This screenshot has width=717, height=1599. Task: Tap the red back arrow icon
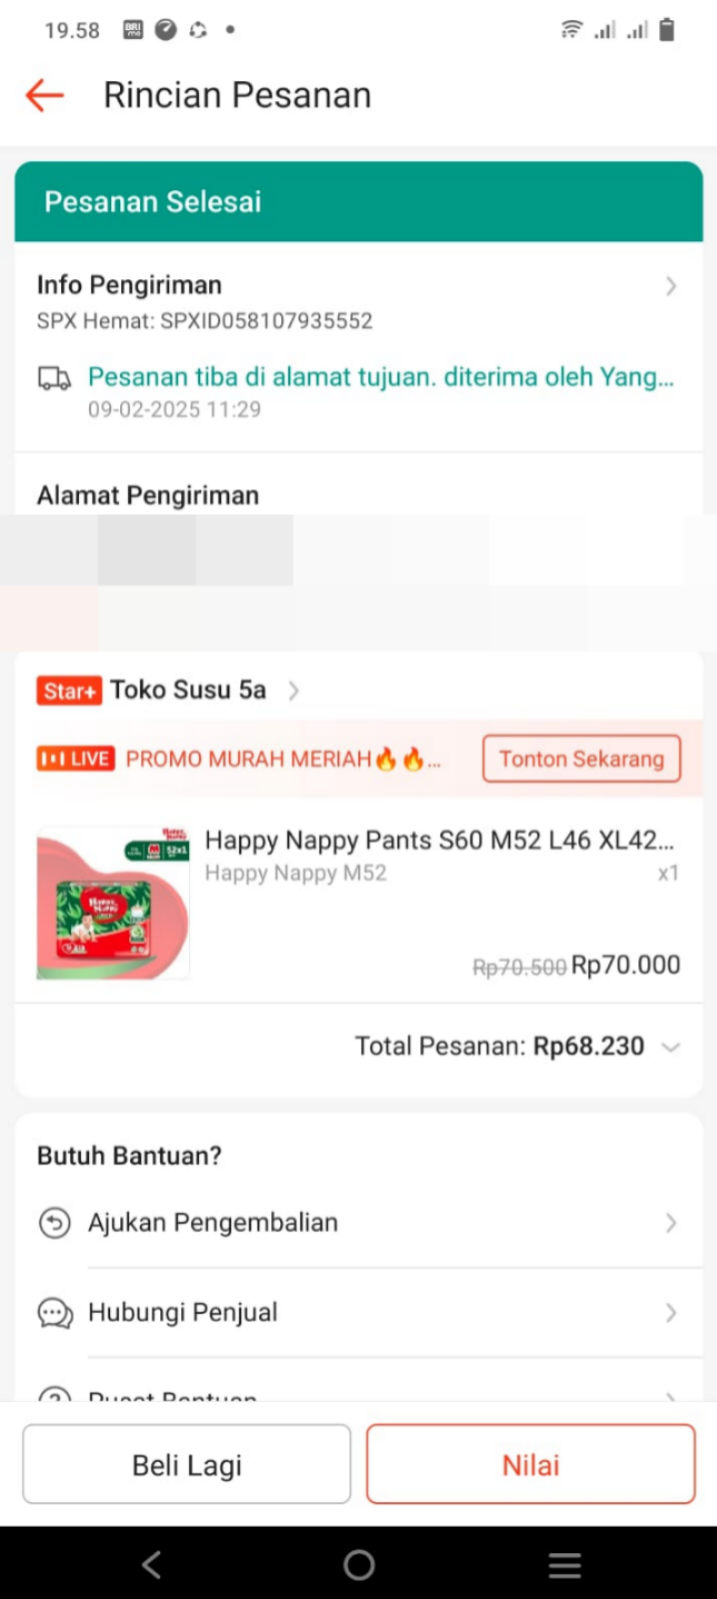tap(44, 96)
